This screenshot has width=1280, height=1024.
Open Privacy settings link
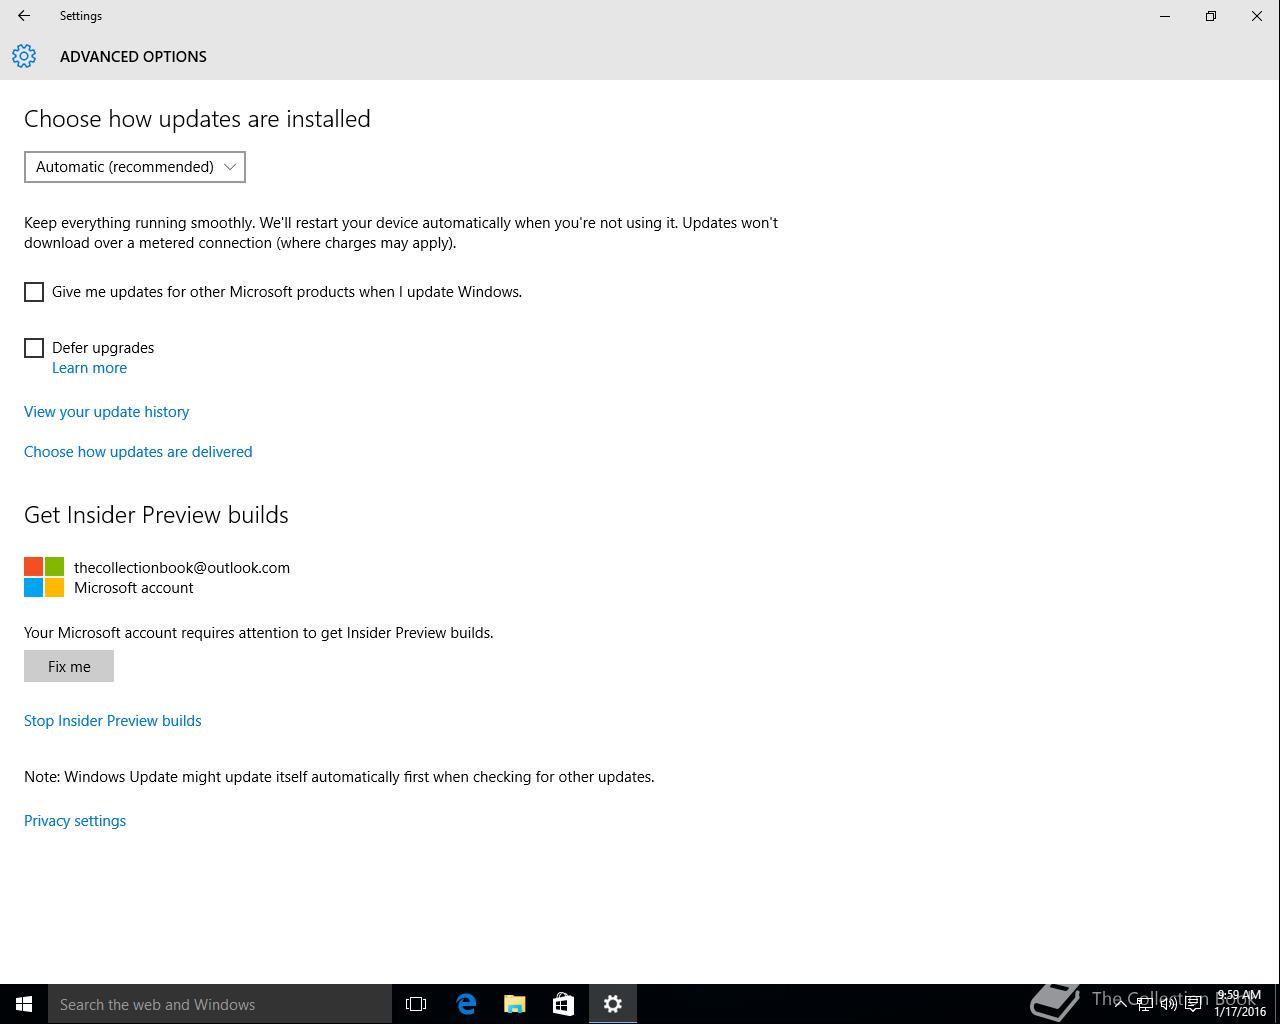click(75, 821)
